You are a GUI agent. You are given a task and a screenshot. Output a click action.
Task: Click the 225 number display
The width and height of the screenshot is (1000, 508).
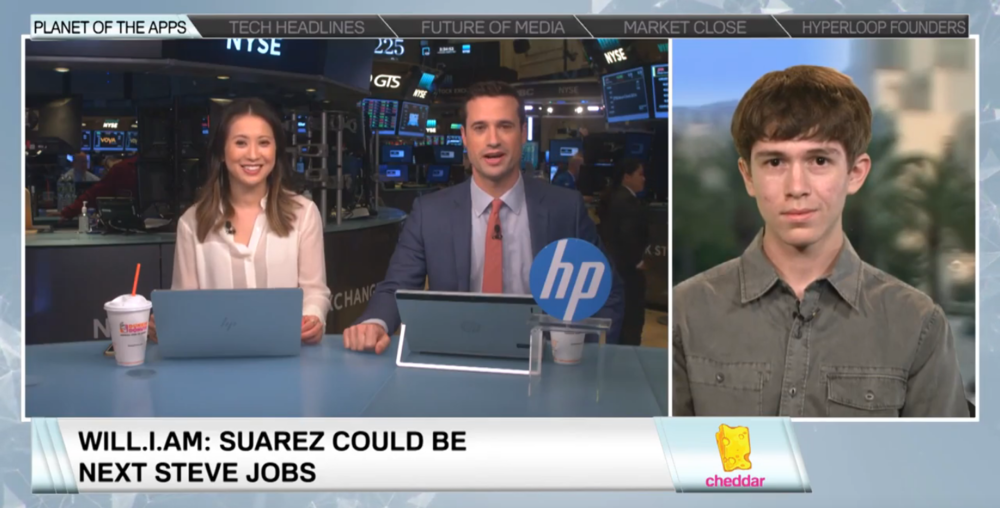tap(389, 47)
